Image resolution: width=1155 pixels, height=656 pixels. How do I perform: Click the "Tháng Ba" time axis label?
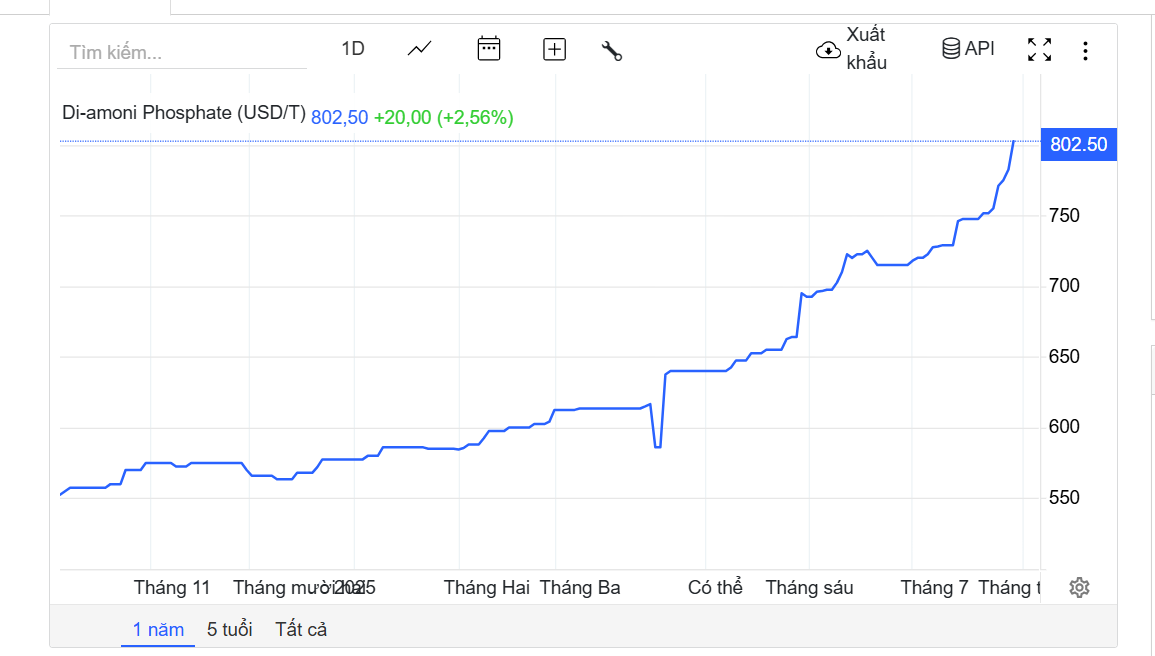point(580,588)
